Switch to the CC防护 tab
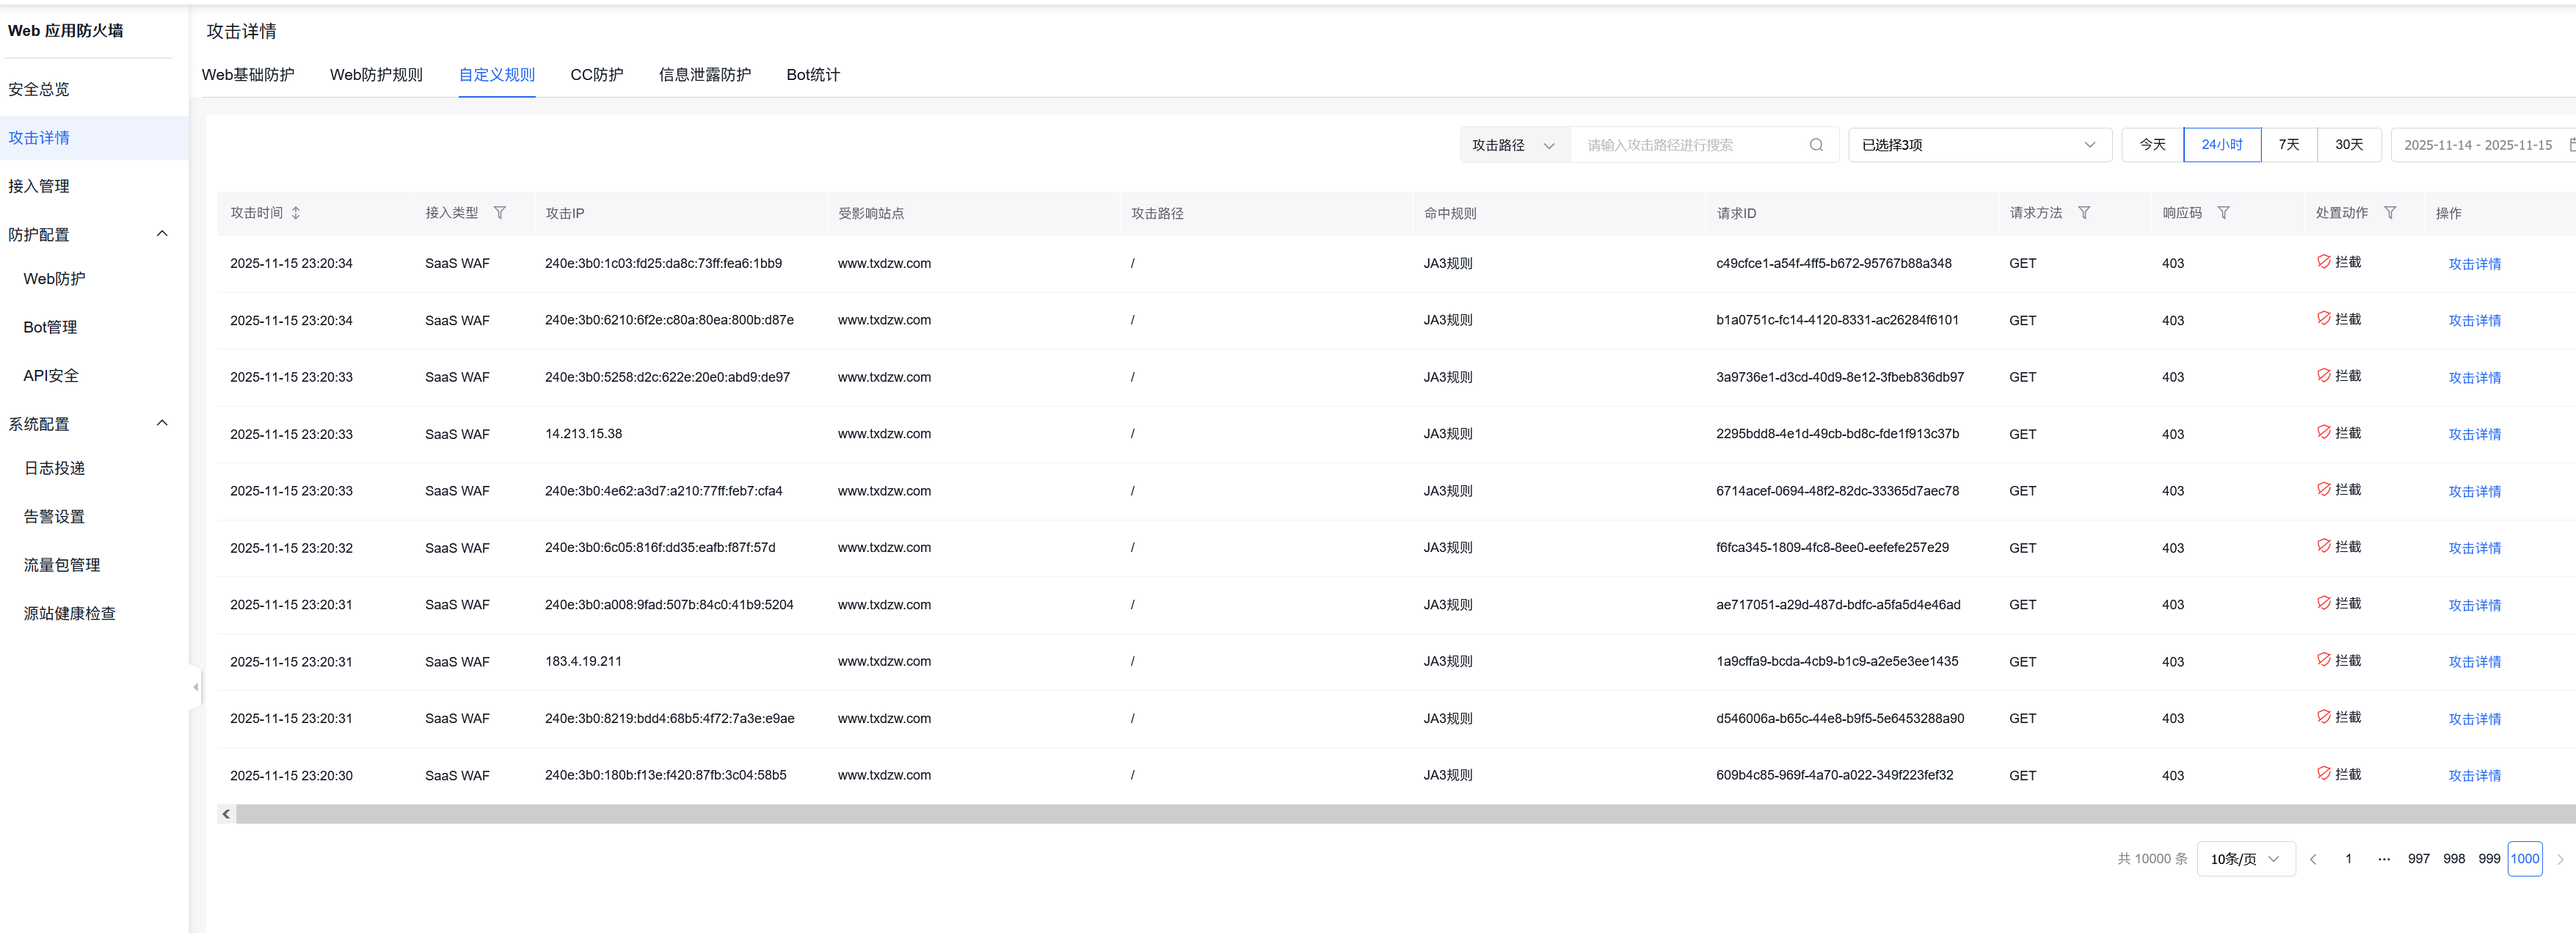 point(596,74)
